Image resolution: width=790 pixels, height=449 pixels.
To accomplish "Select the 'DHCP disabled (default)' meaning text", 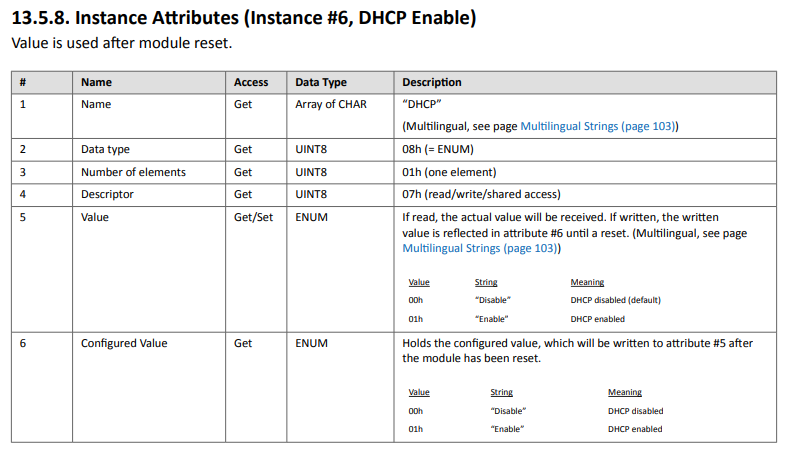I will 615,300.
